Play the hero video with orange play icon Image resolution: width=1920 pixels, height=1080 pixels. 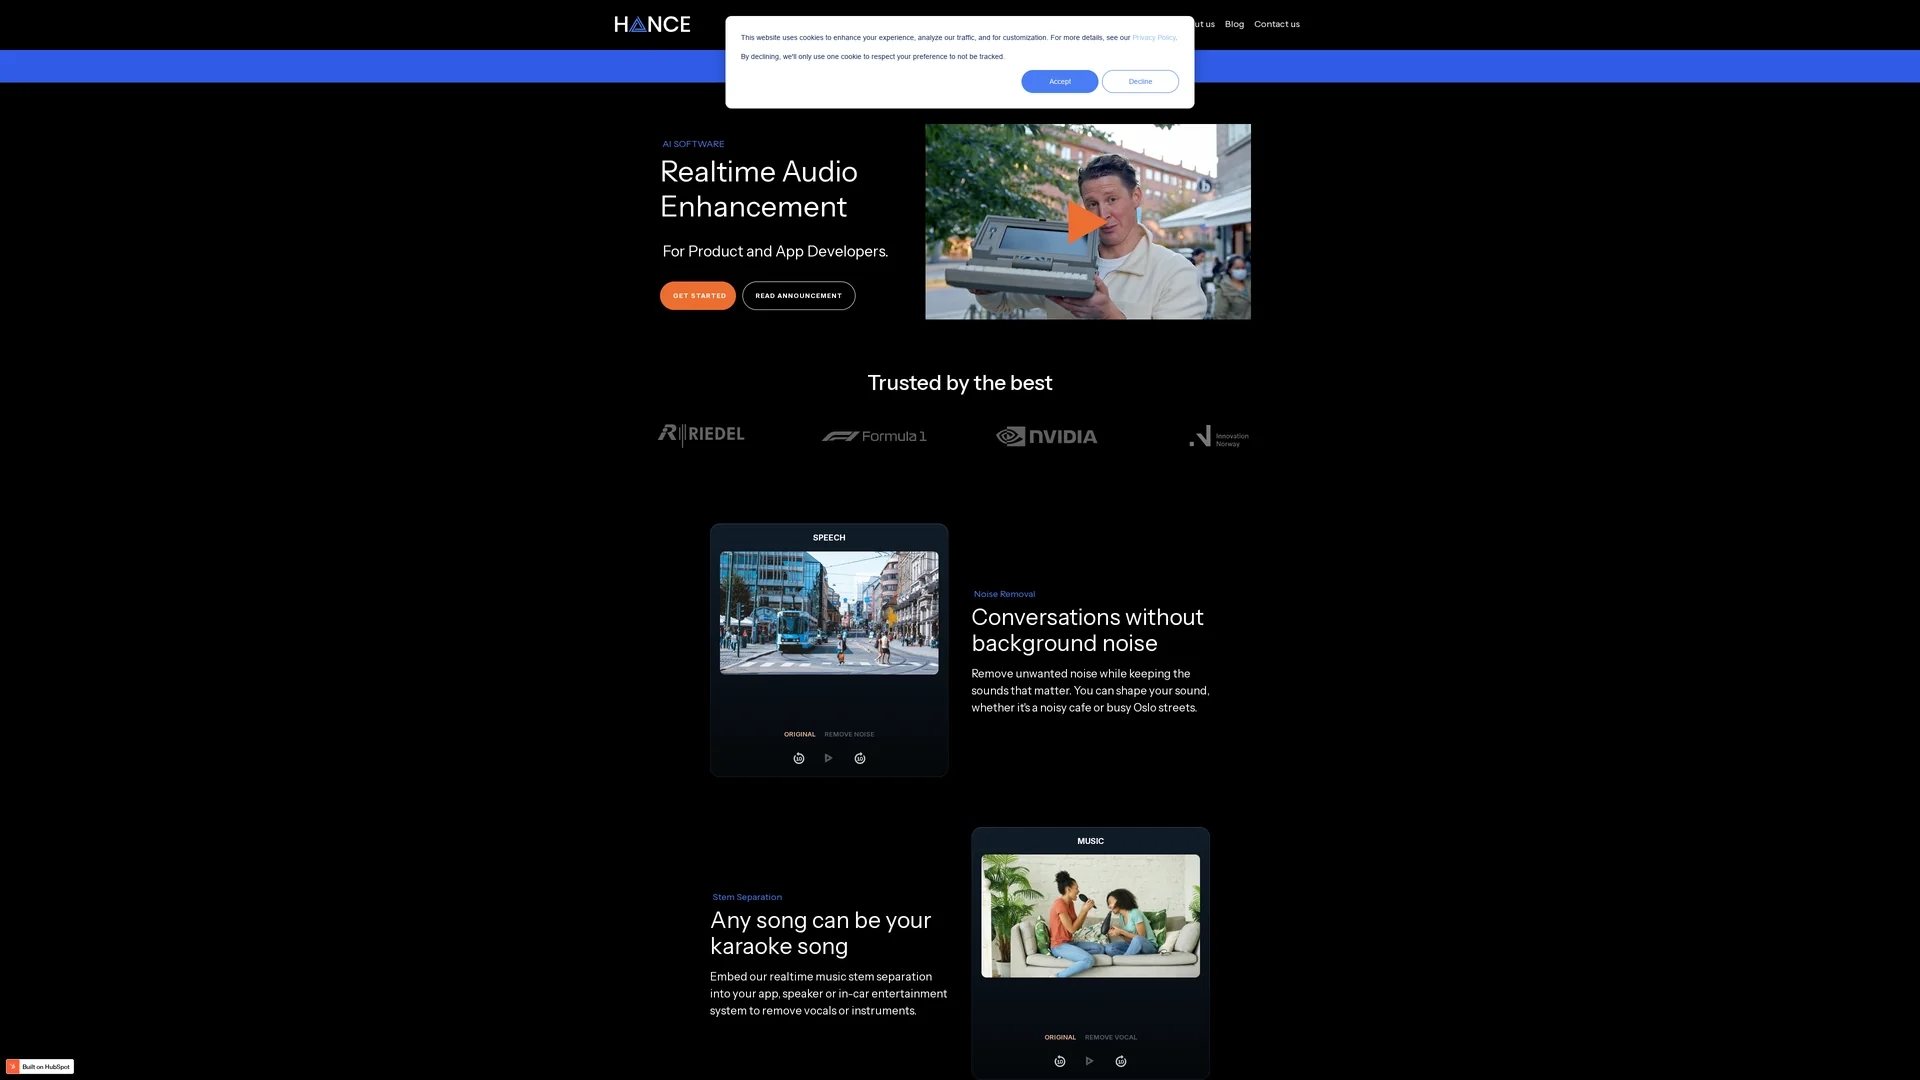click(x=1087, y=222)
